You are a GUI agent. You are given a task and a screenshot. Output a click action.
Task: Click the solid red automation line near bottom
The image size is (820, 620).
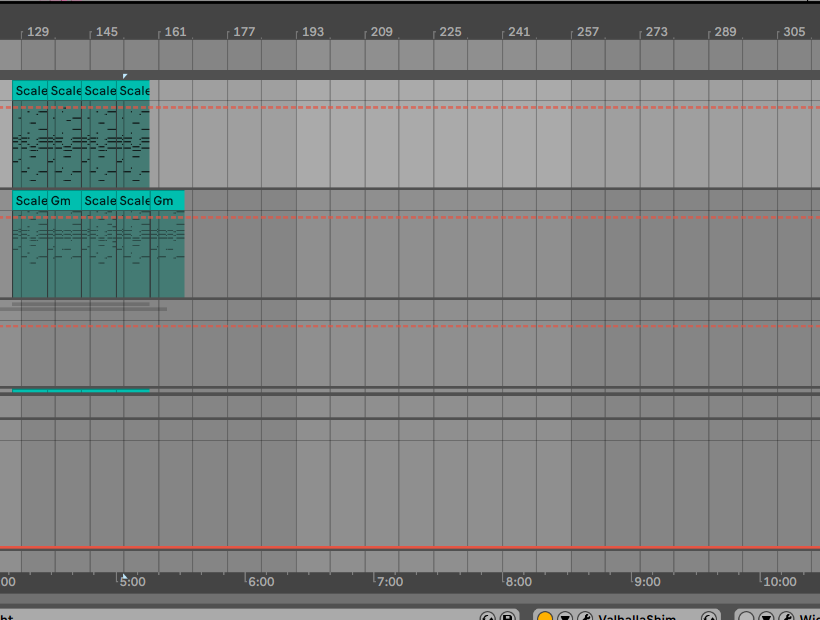tap(410, 548)
